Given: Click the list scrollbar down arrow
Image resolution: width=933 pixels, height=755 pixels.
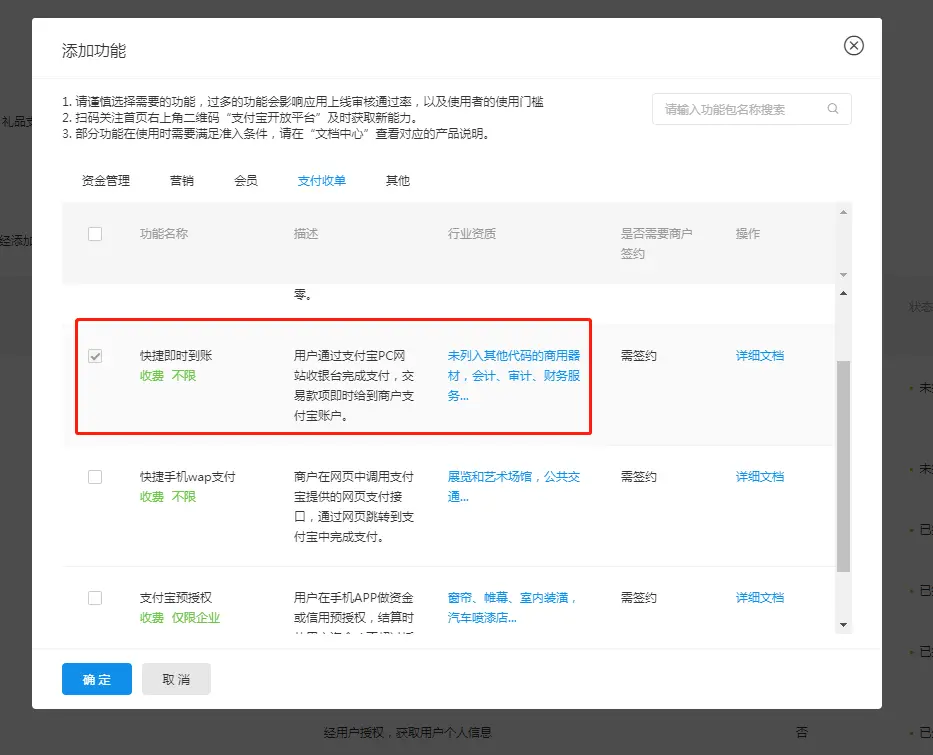Looking at the screenshot, I should pyautogui.click(x=843, y=625).
